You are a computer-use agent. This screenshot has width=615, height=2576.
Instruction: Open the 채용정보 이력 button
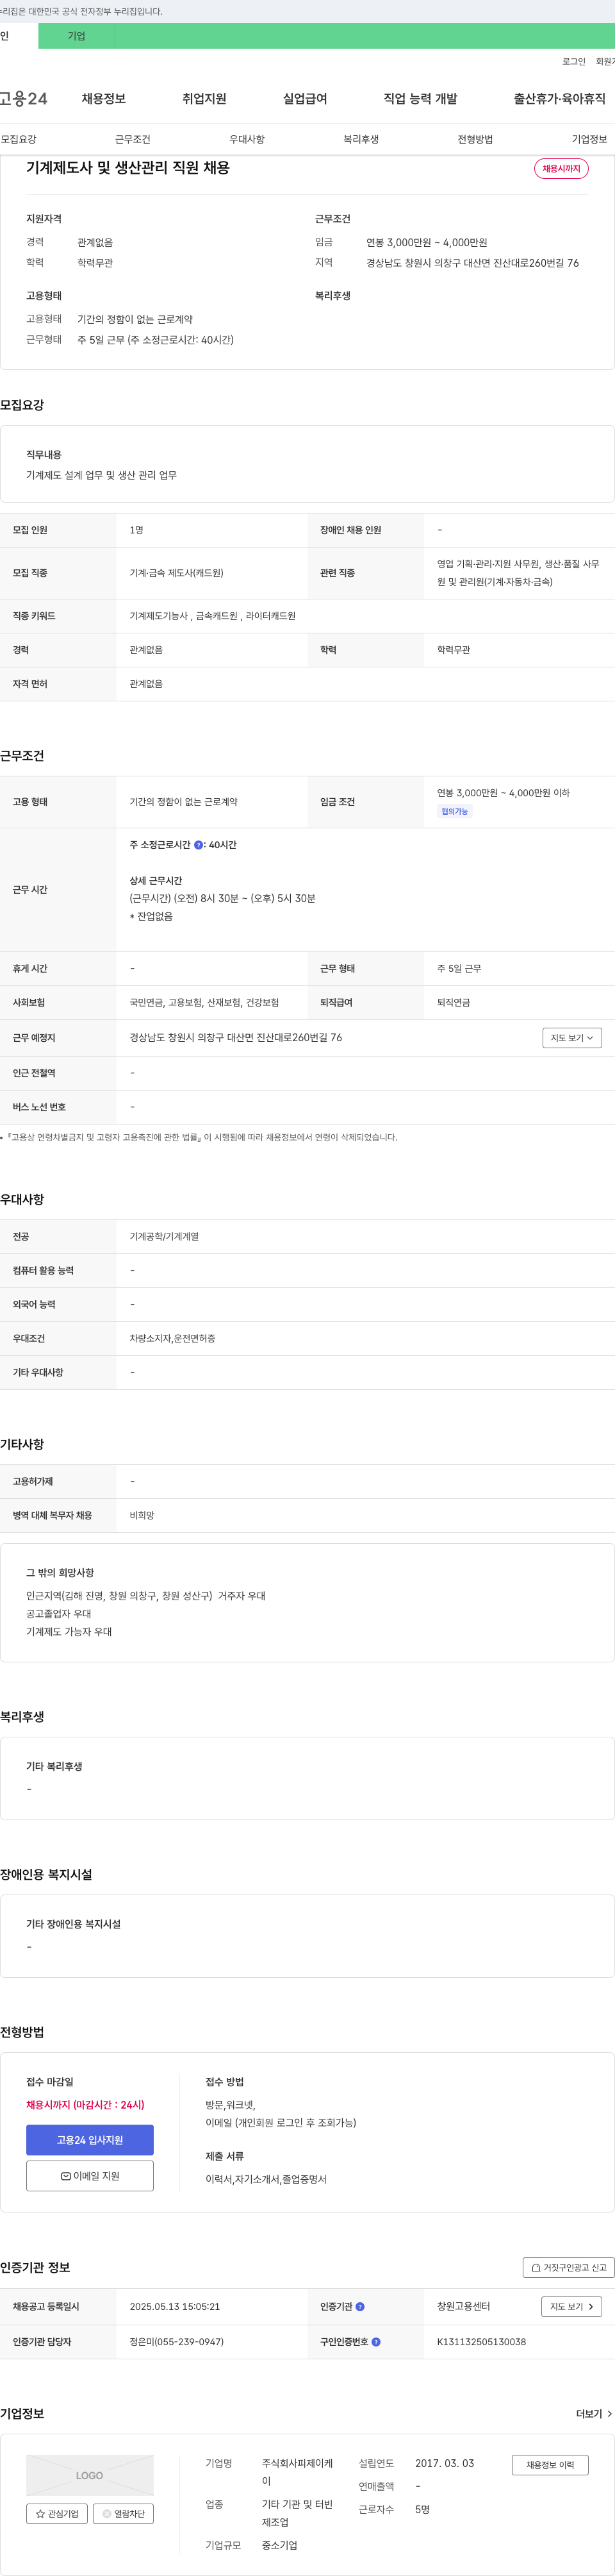click(x=550, y=2465)
